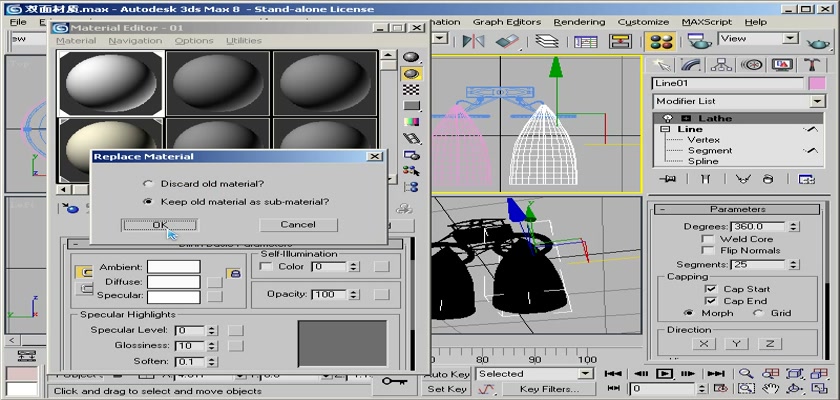Click the Sample Type sphere icon
The image size is (840, 400).
pos(411,57)
